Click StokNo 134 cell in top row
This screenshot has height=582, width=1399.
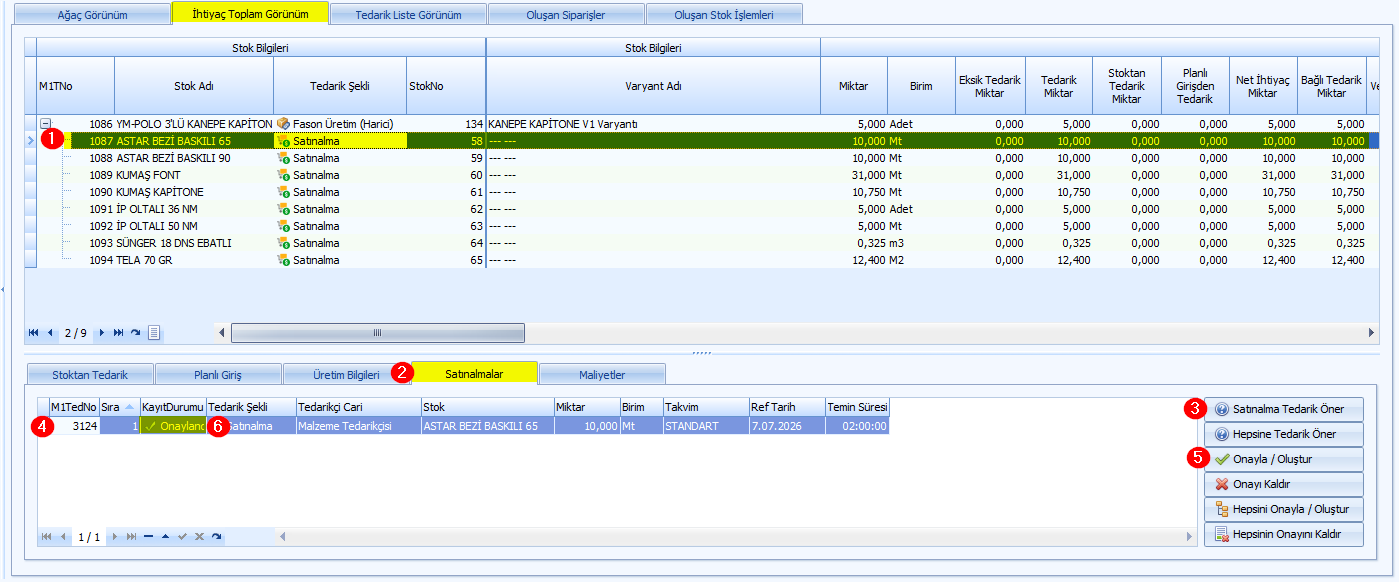pos(446,124)
